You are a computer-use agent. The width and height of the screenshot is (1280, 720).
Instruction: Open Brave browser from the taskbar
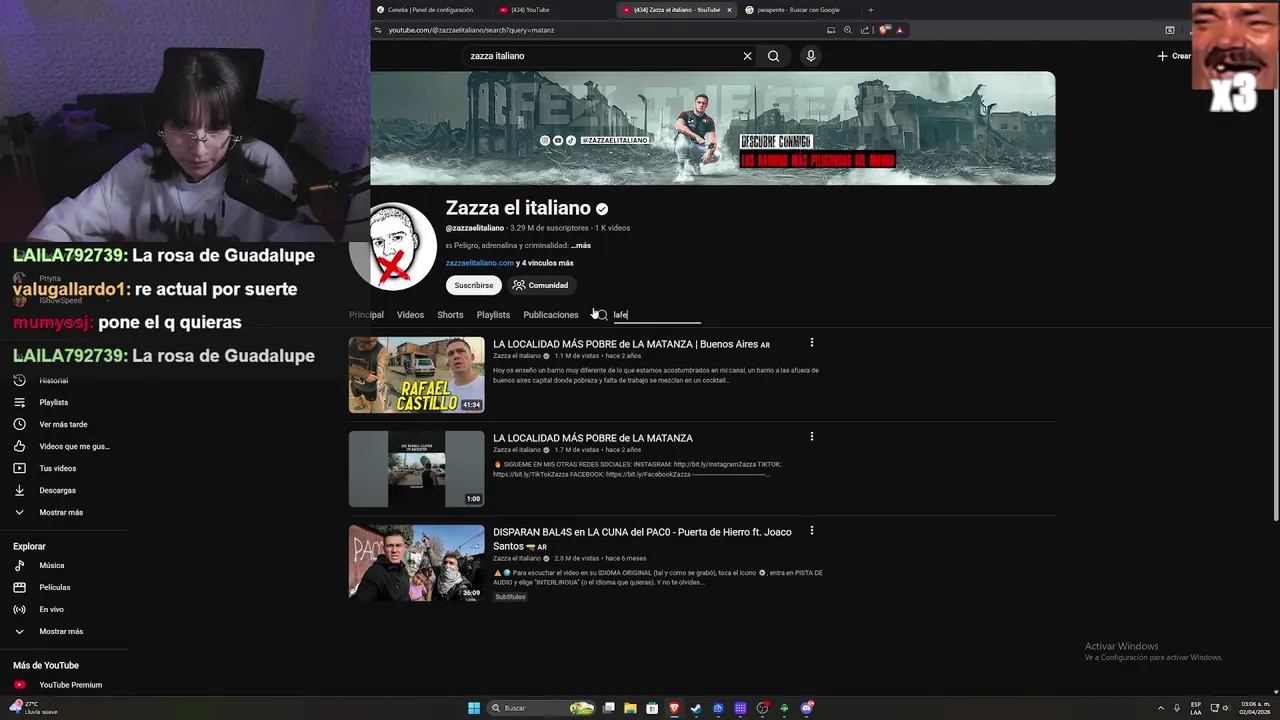[x=674, y=708]
